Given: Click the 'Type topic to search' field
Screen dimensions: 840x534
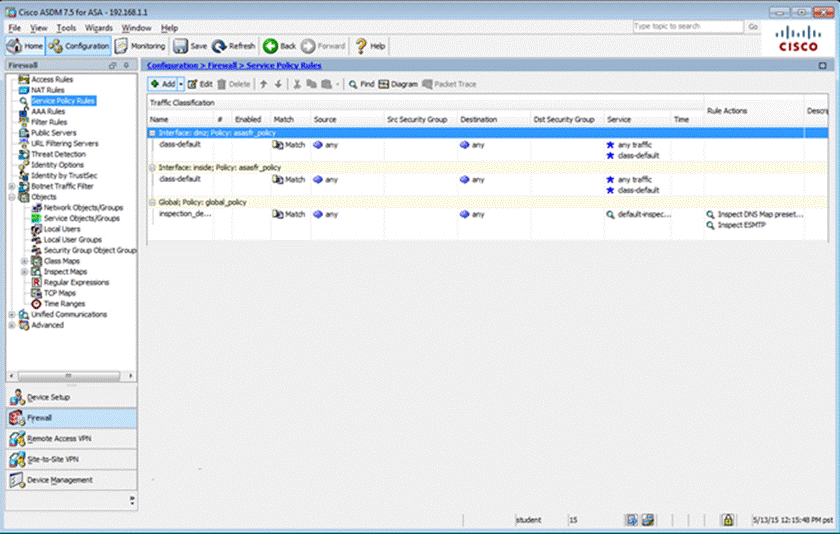Looking at the screenshot, I should [687, 26].
